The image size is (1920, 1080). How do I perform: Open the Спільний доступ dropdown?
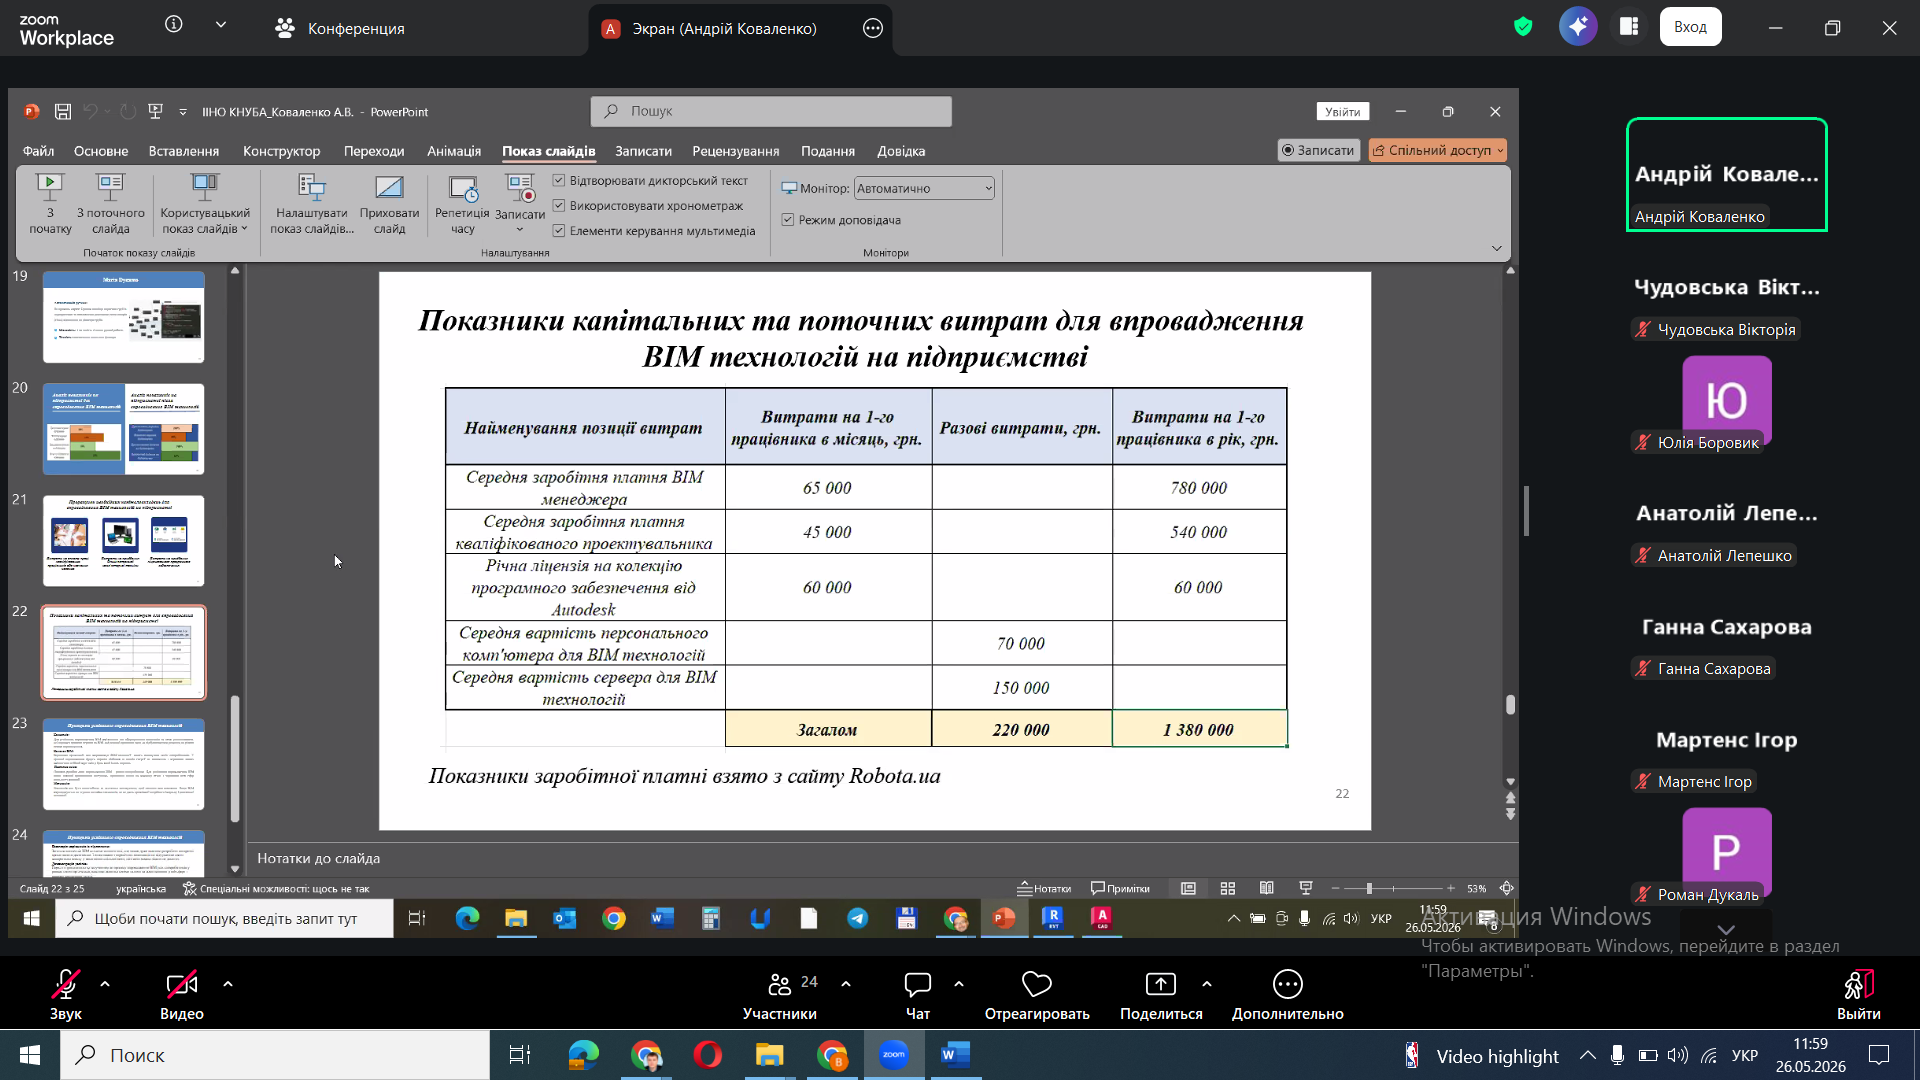coord(1437,150)
